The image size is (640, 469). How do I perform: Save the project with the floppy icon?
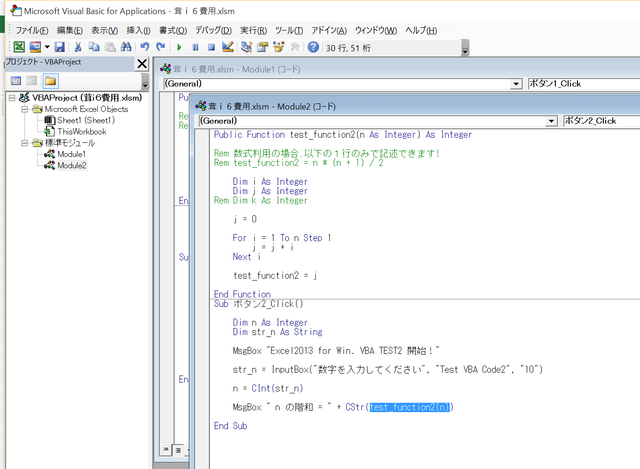click(60, 47)
